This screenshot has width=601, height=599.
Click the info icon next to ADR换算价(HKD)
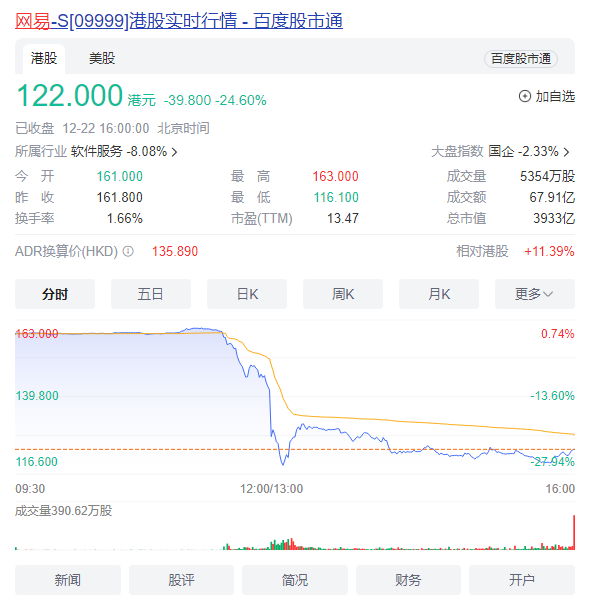coord(128,251)
